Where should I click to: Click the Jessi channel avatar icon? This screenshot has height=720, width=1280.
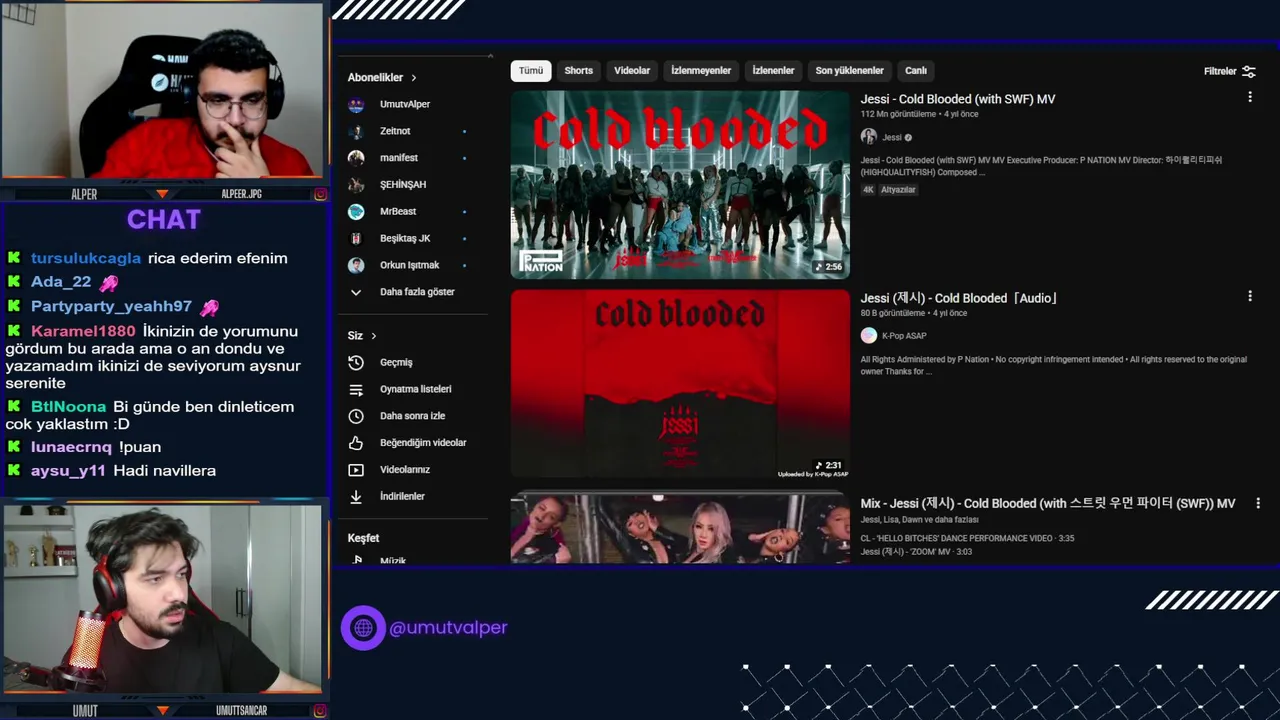(868, 137)
